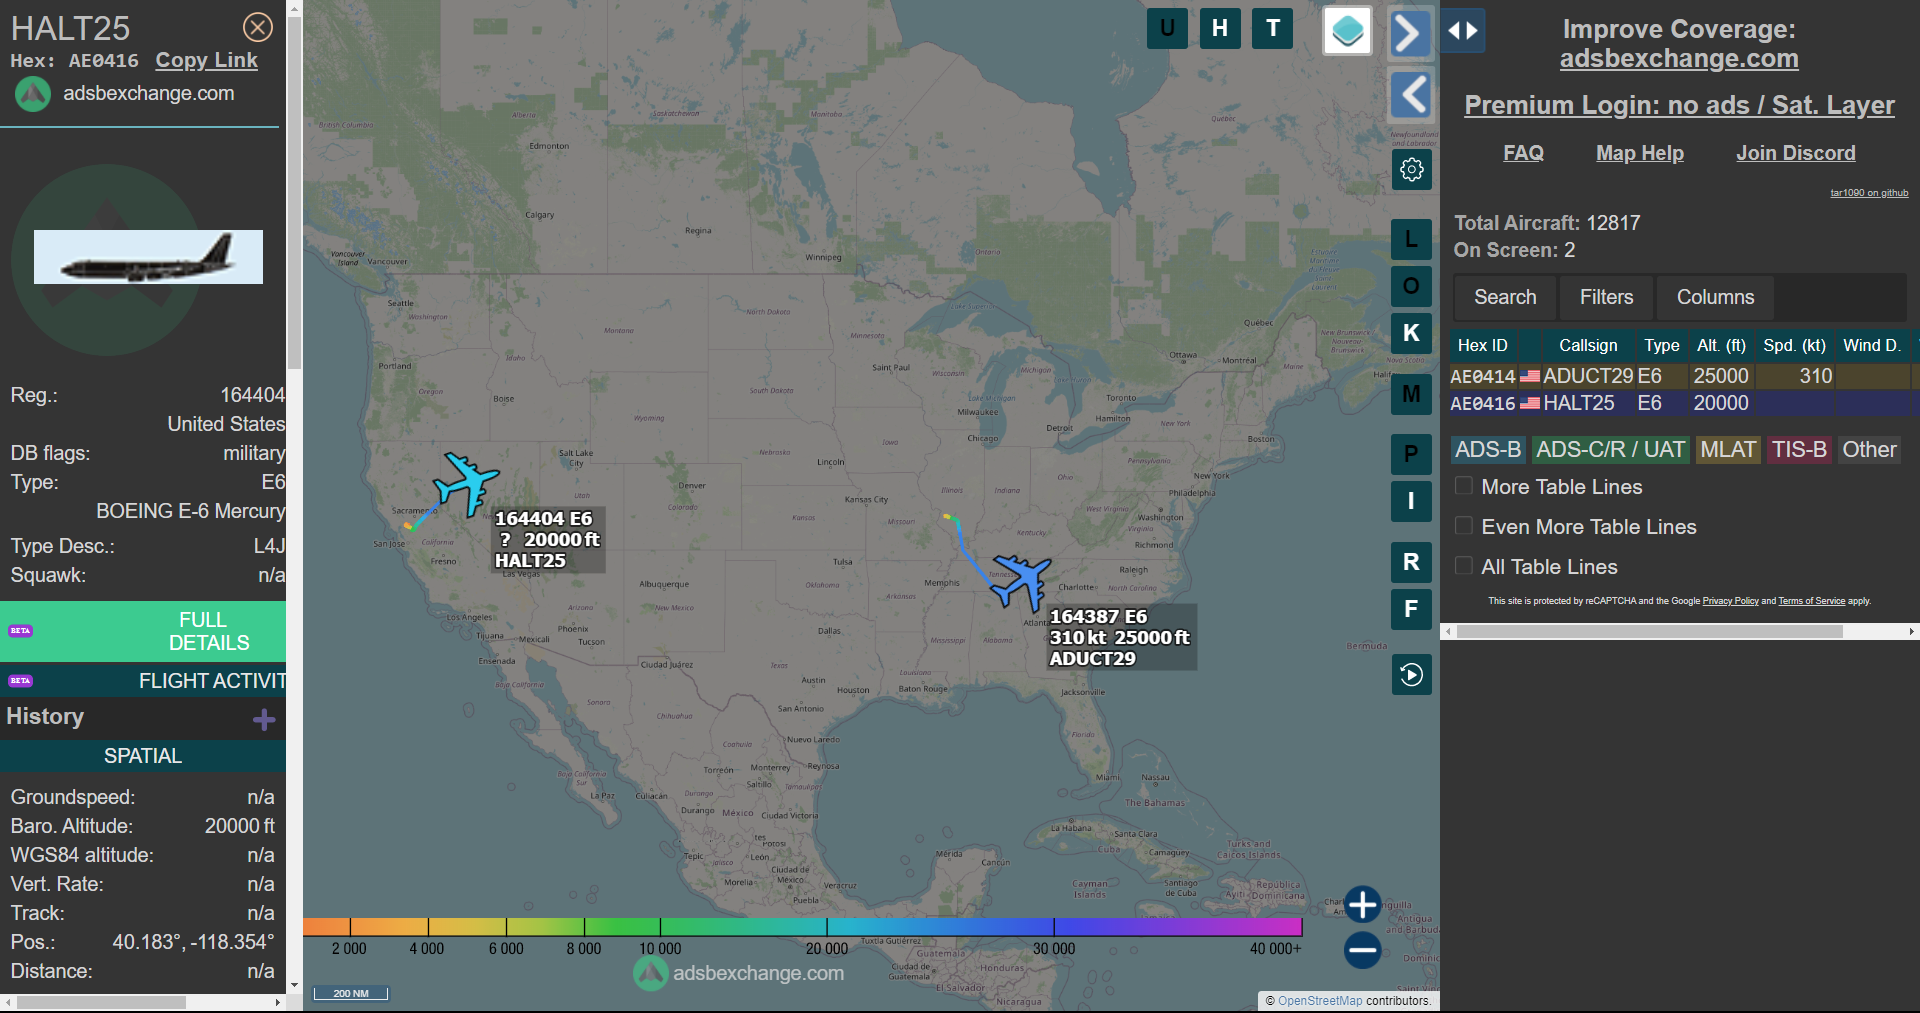The height and width of the screenshot is (1013, 1920).
Task: Click the F follow button
Action: point(1412,609)
